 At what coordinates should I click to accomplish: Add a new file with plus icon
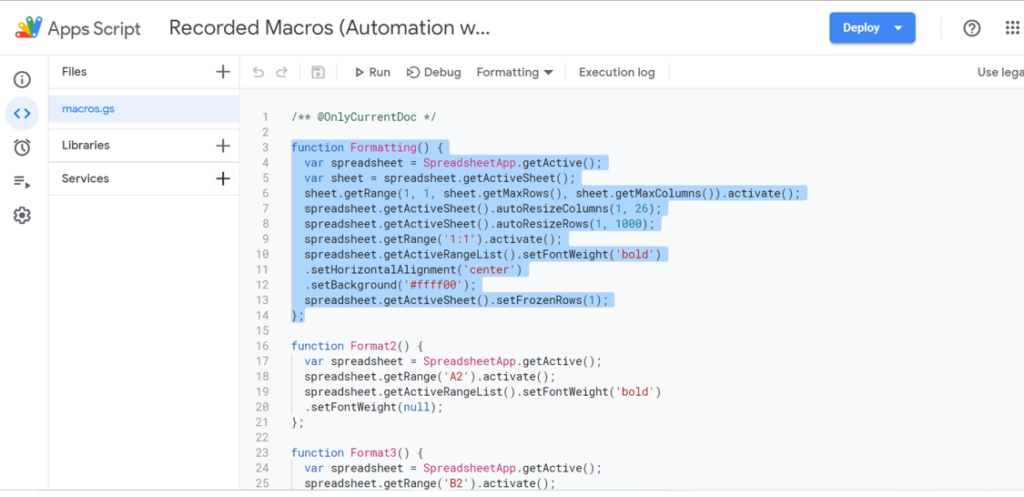click(x=223, y=72)
